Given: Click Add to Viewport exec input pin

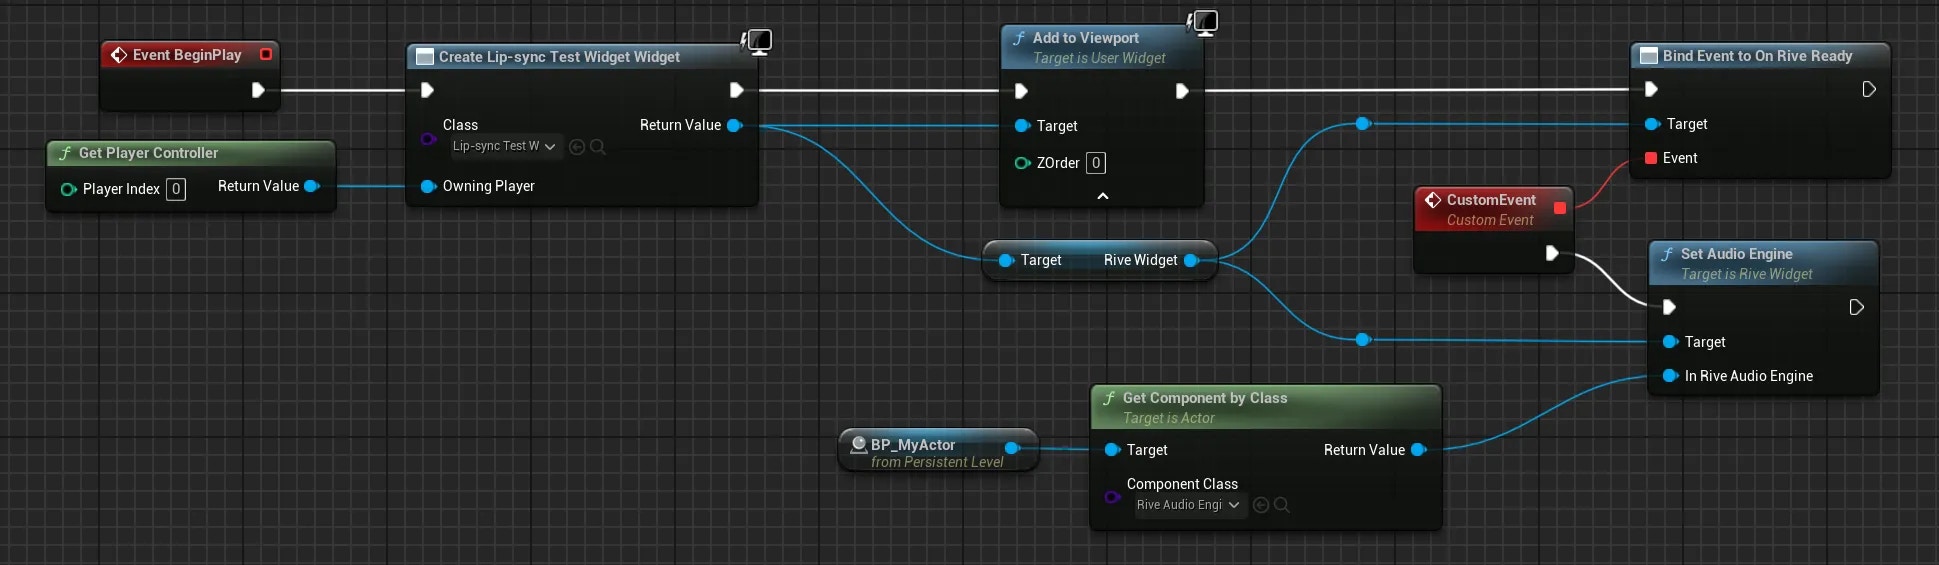Looking at the screenshot, I should point(1021,91).
